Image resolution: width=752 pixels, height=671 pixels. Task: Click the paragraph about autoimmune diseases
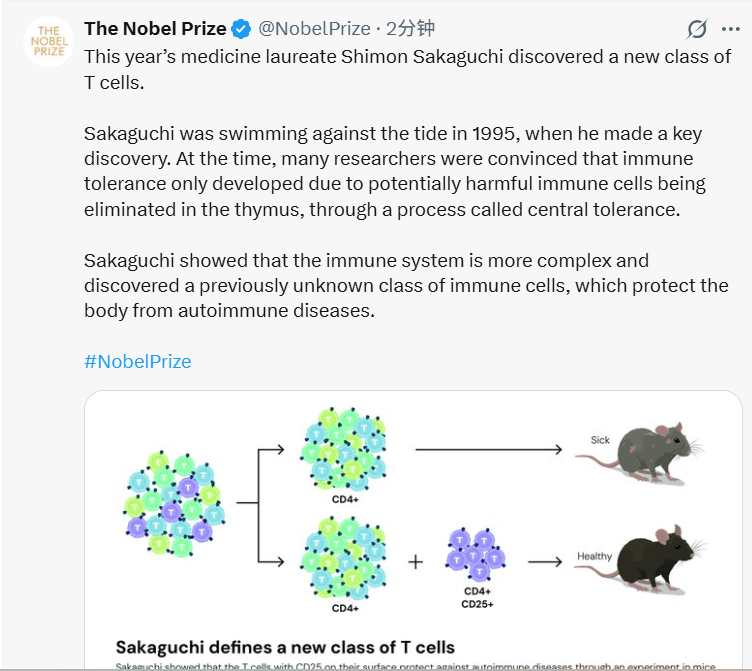click(x=405, y=286)
